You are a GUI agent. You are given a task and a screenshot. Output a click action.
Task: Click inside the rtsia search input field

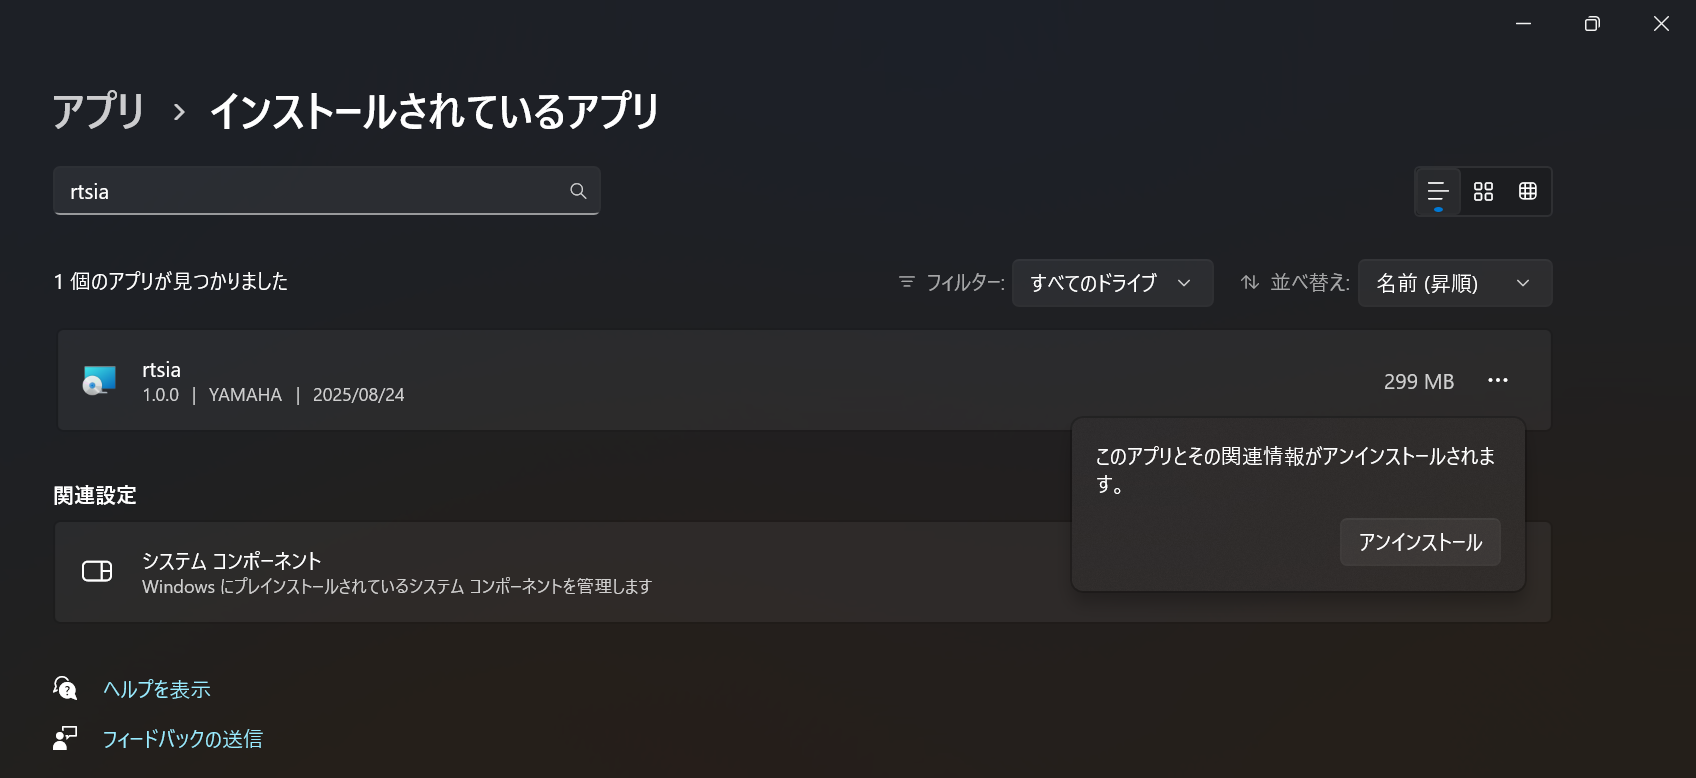click(x=300, y=190)
